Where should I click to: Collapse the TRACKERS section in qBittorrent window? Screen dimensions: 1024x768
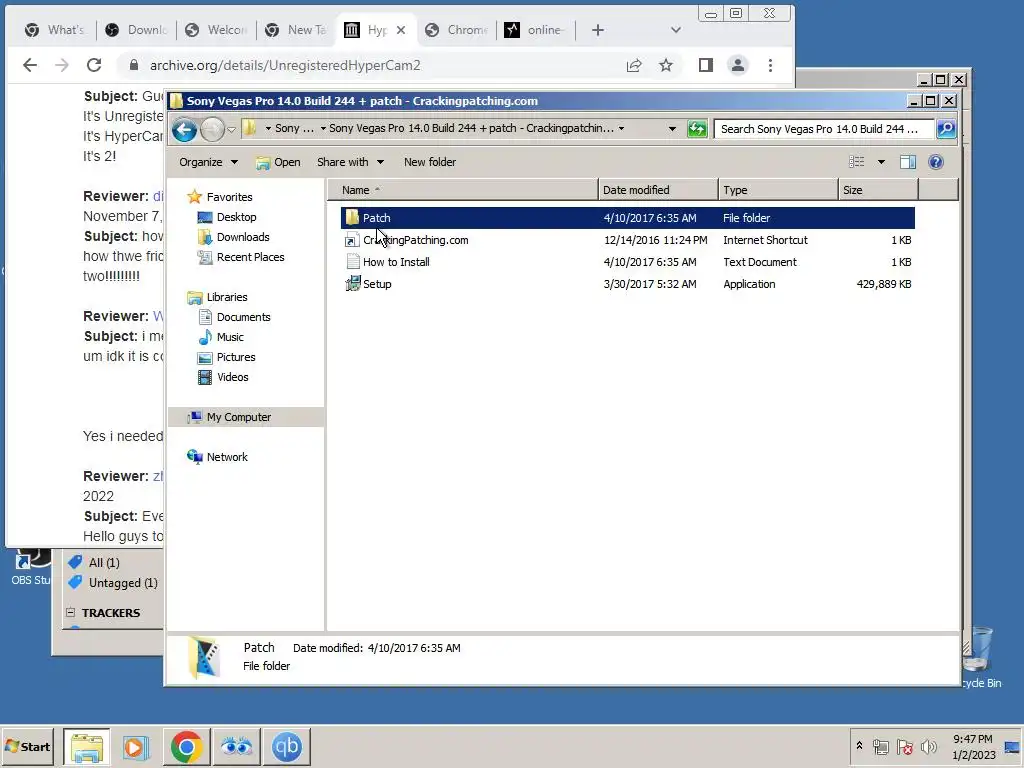71,613
